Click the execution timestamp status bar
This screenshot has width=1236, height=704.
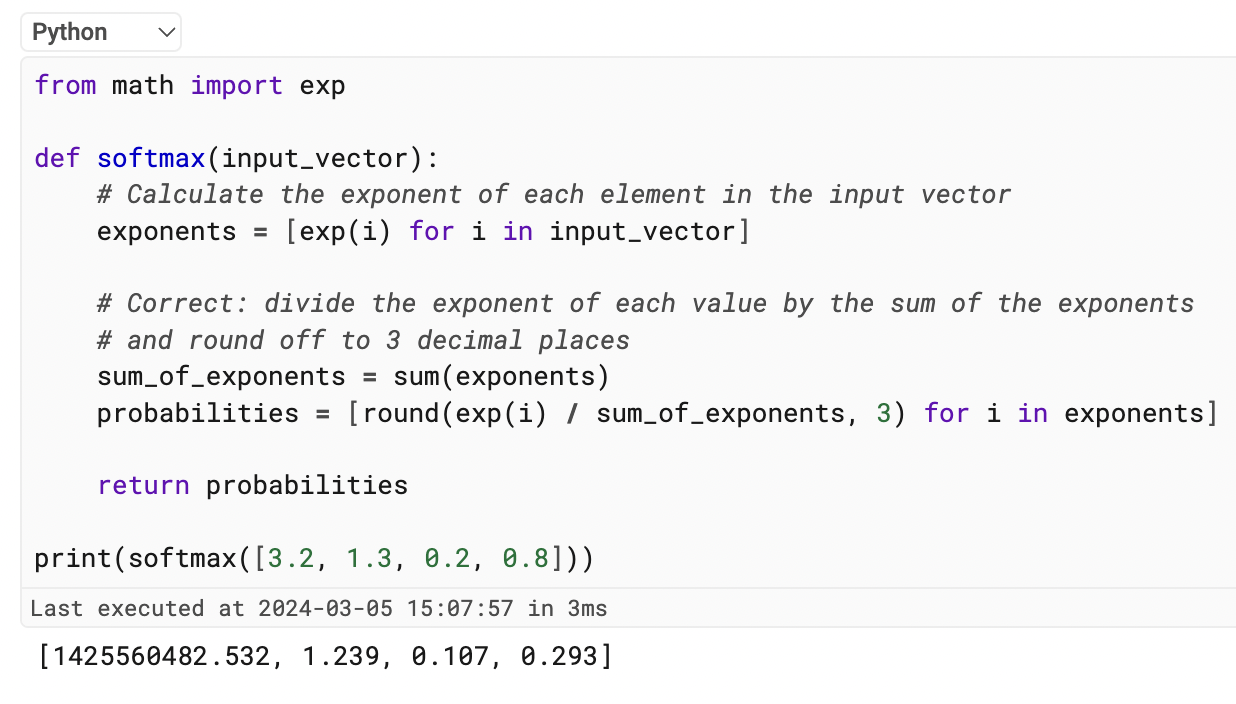pos(318,608)
